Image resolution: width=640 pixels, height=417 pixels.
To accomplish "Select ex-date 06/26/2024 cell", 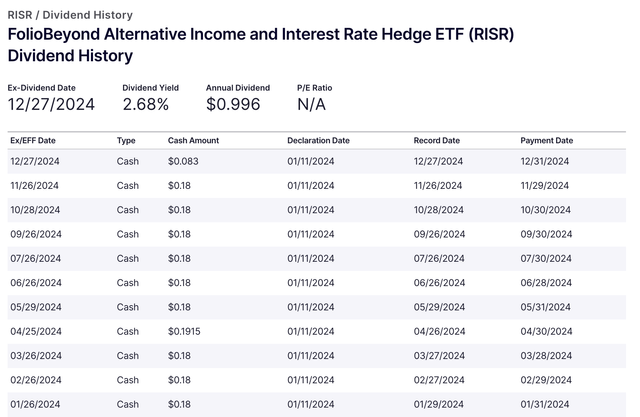I will pos(36,283).
